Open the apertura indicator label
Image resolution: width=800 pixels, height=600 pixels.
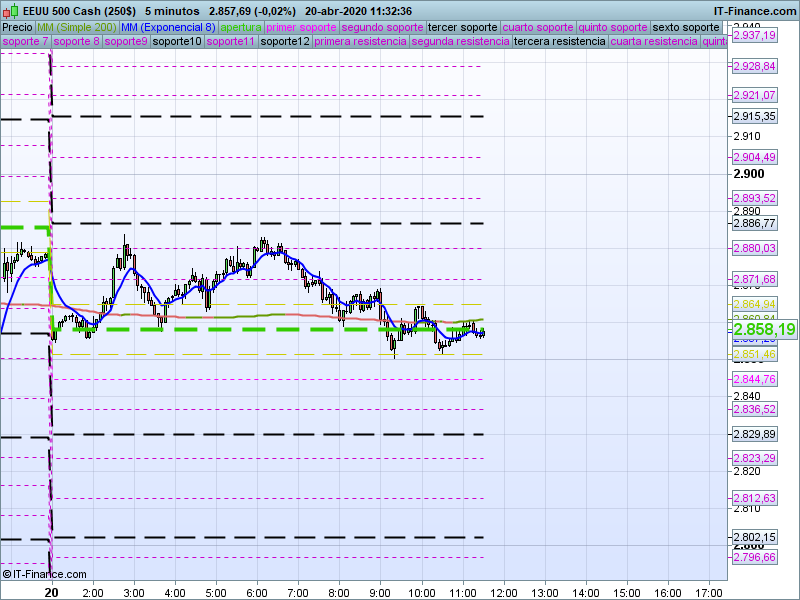click(x=241, y=27)
